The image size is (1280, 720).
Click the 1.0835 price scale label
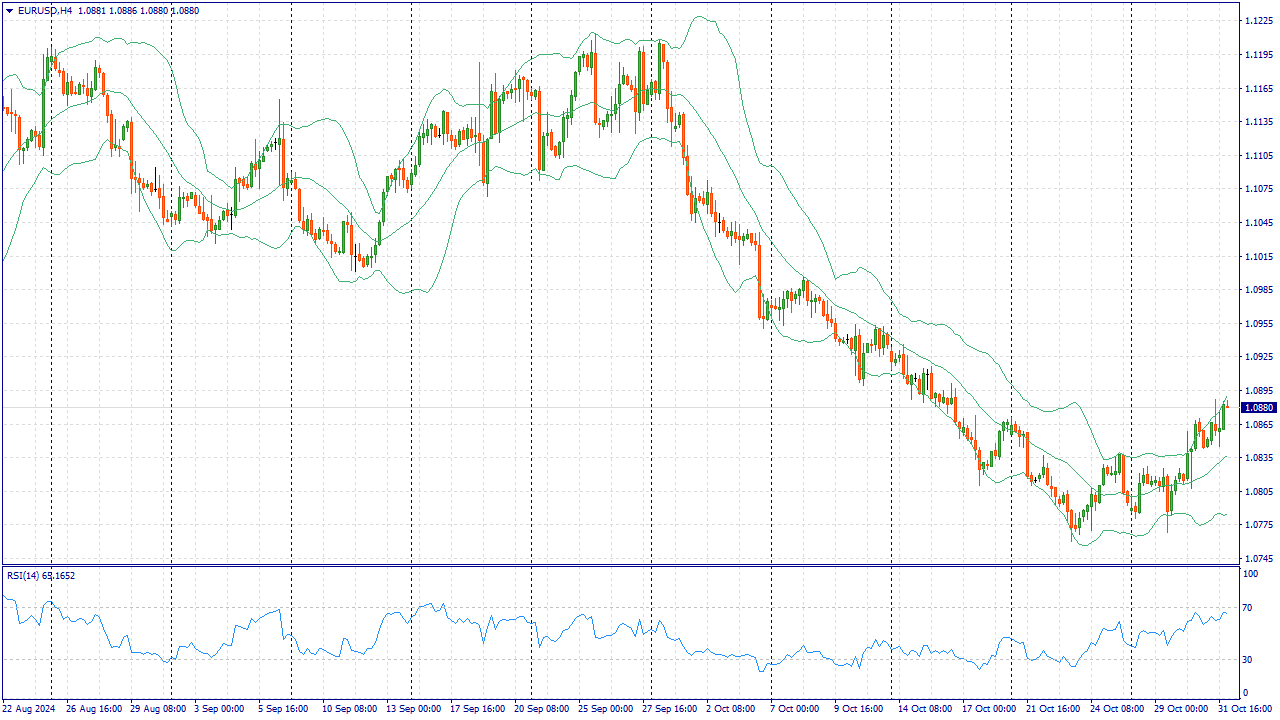pos(1258,458)
